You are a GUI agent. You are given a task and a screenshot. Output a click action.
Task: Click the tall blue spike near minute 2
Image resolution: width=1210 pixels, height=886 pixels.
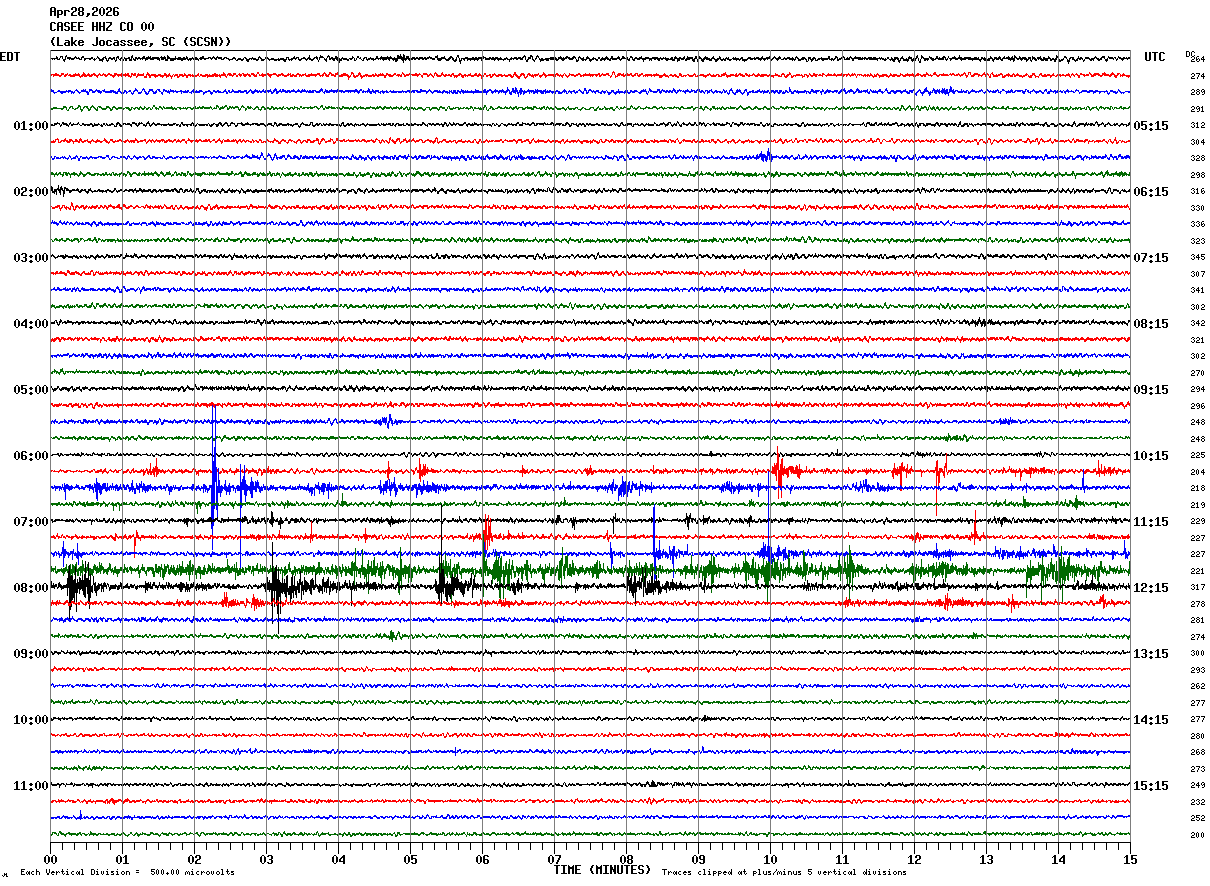tap(213, 460)
